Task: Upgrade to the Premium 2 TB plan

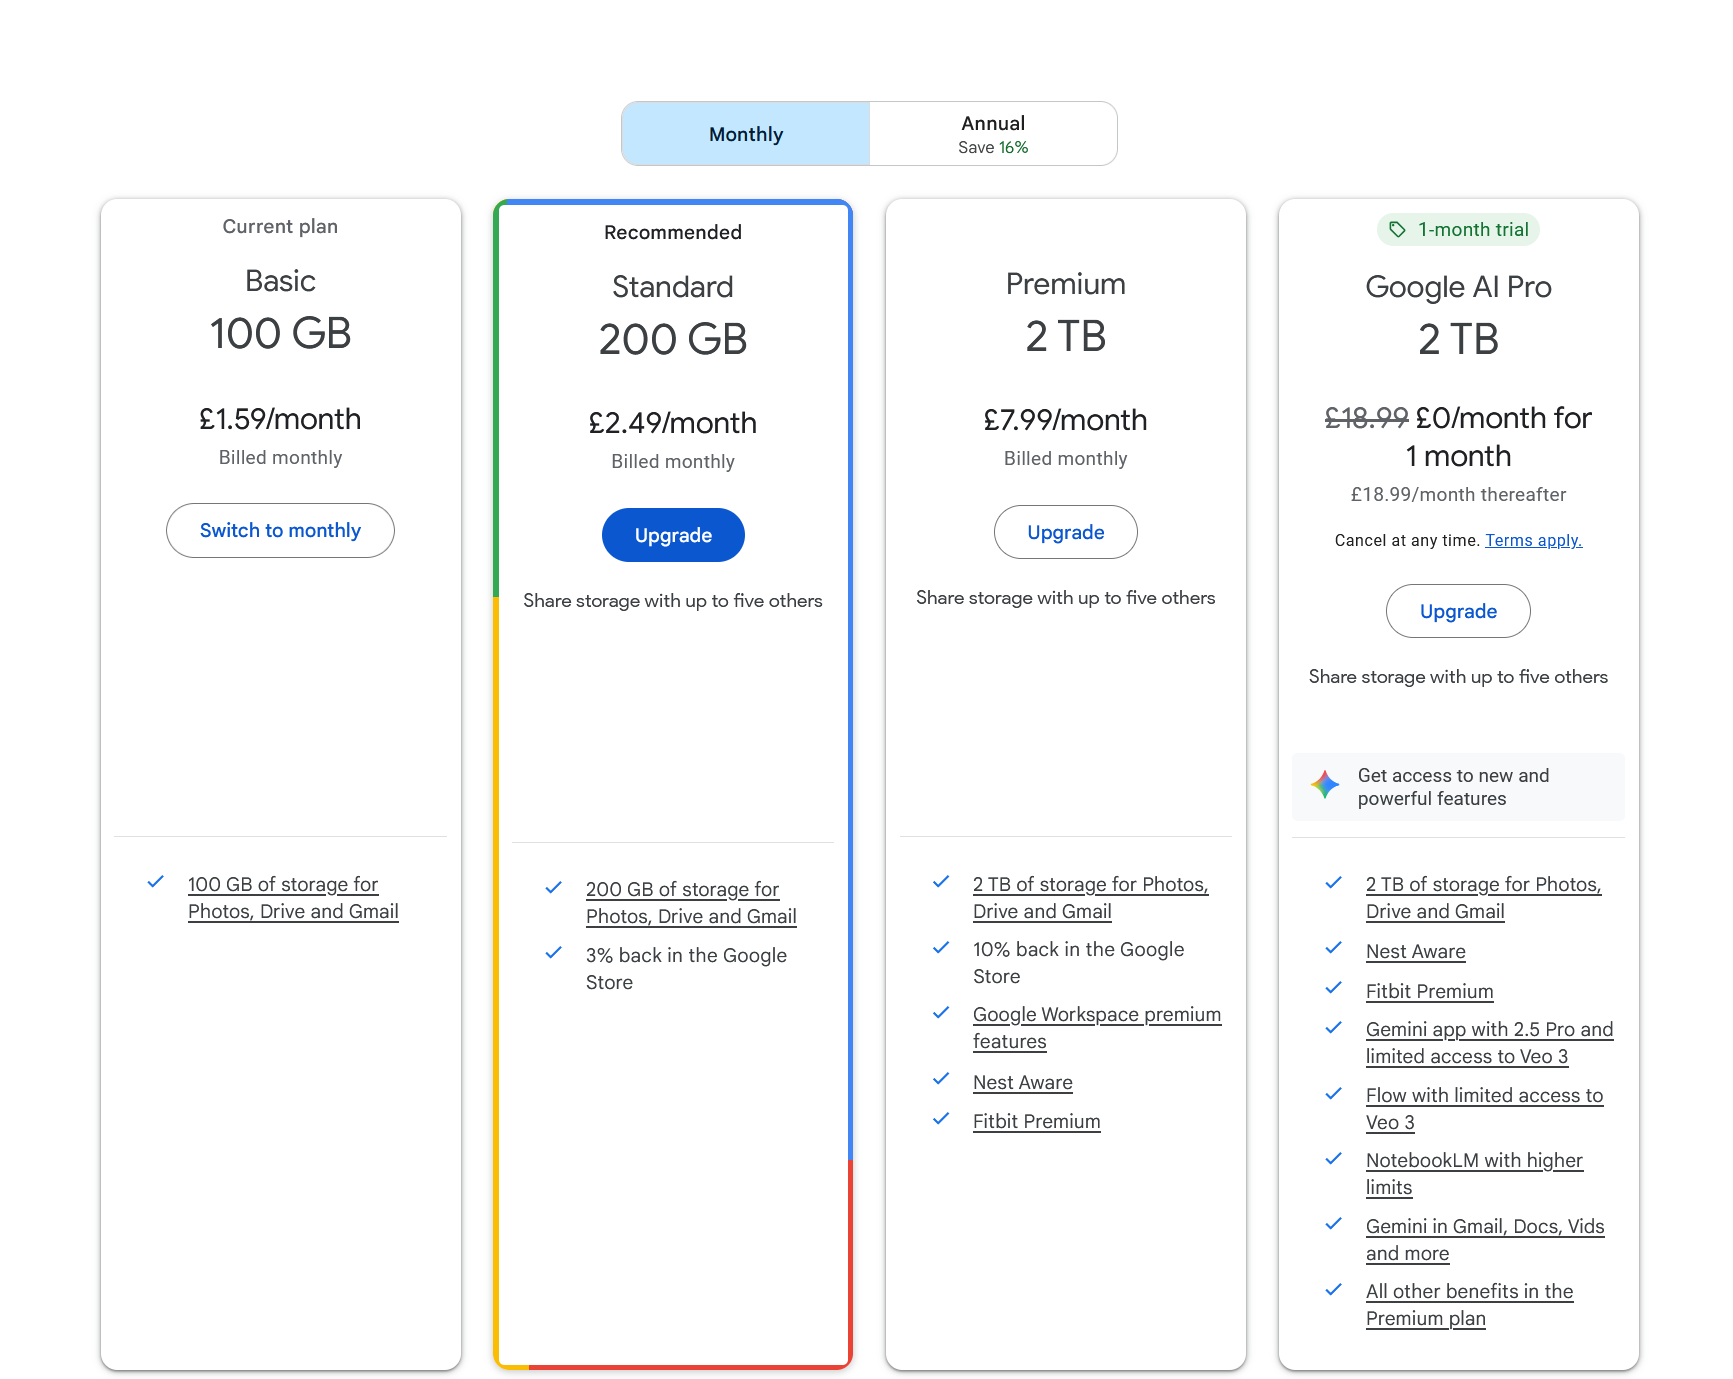Action: coord(1066,532)
